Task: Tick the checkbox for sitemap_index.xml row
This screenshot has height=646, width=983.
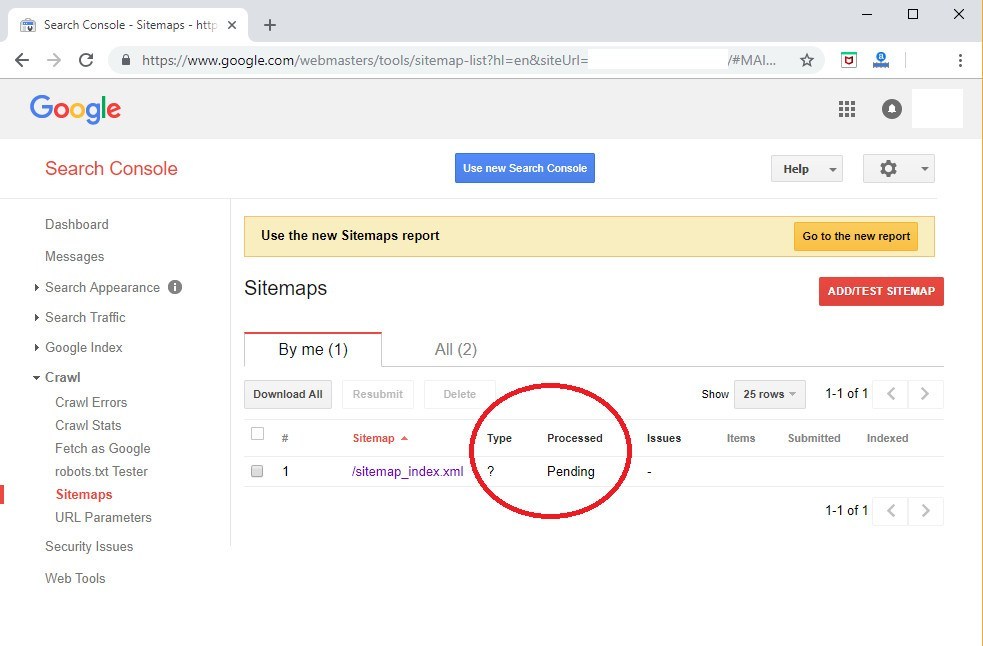Action: [257, 471]
